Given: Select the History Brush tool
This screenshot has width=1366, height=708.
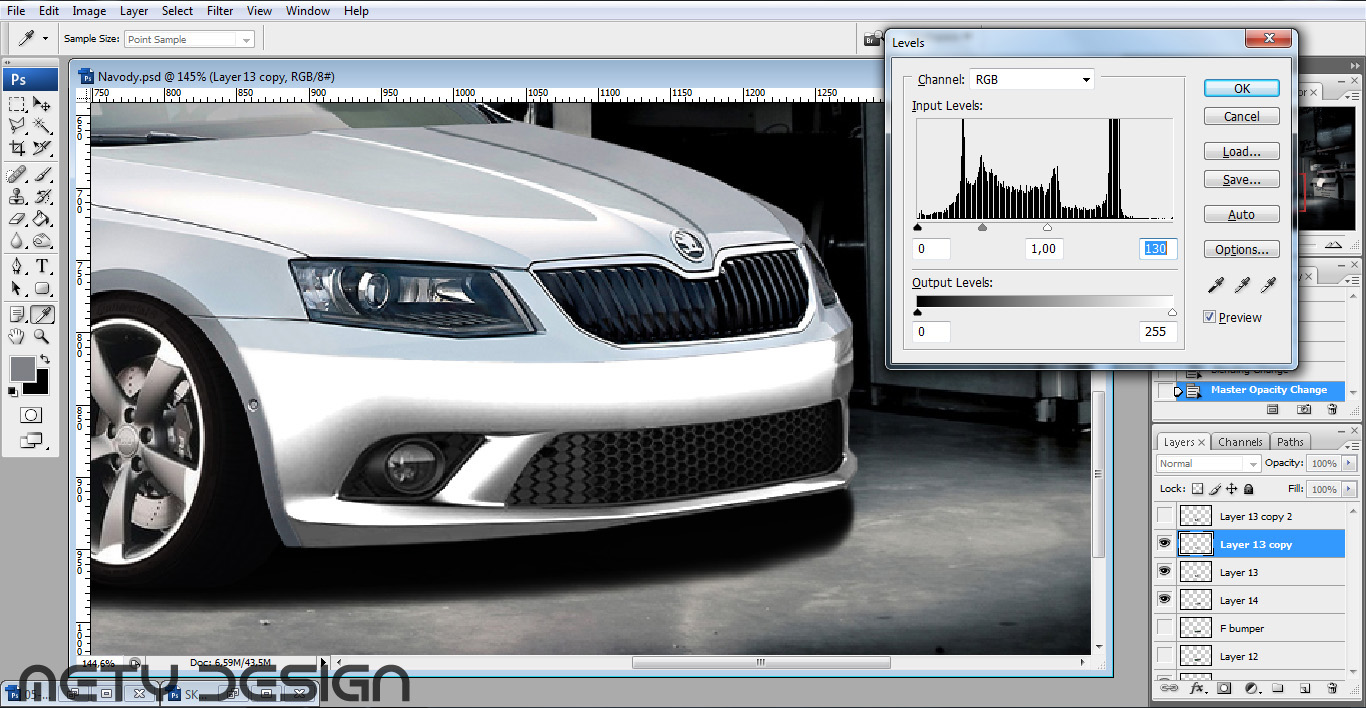Looking at the screenshot, I should tap(42, 197).
